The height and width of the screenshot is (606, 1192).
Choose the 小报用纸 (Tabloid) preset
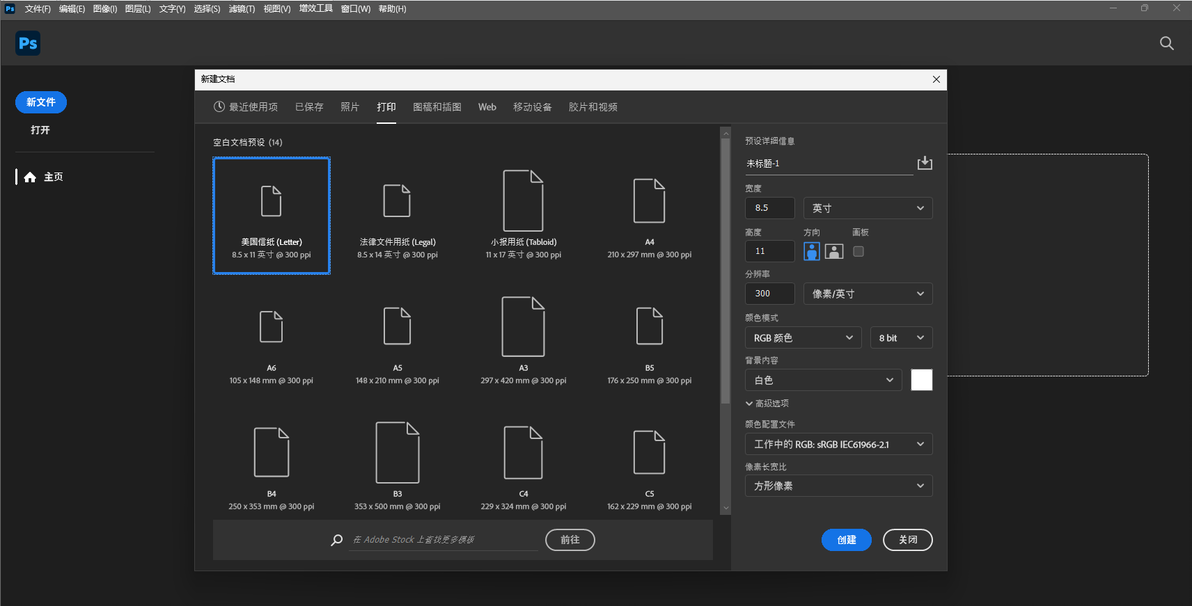click(523, 216)
